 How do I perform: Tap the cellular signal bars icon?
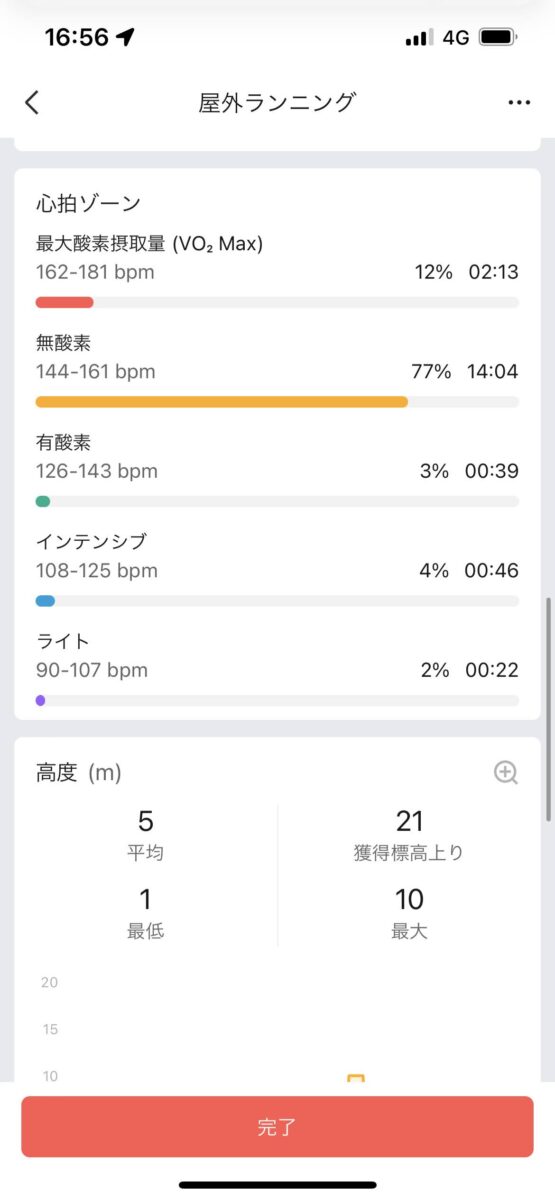point(418,38)
